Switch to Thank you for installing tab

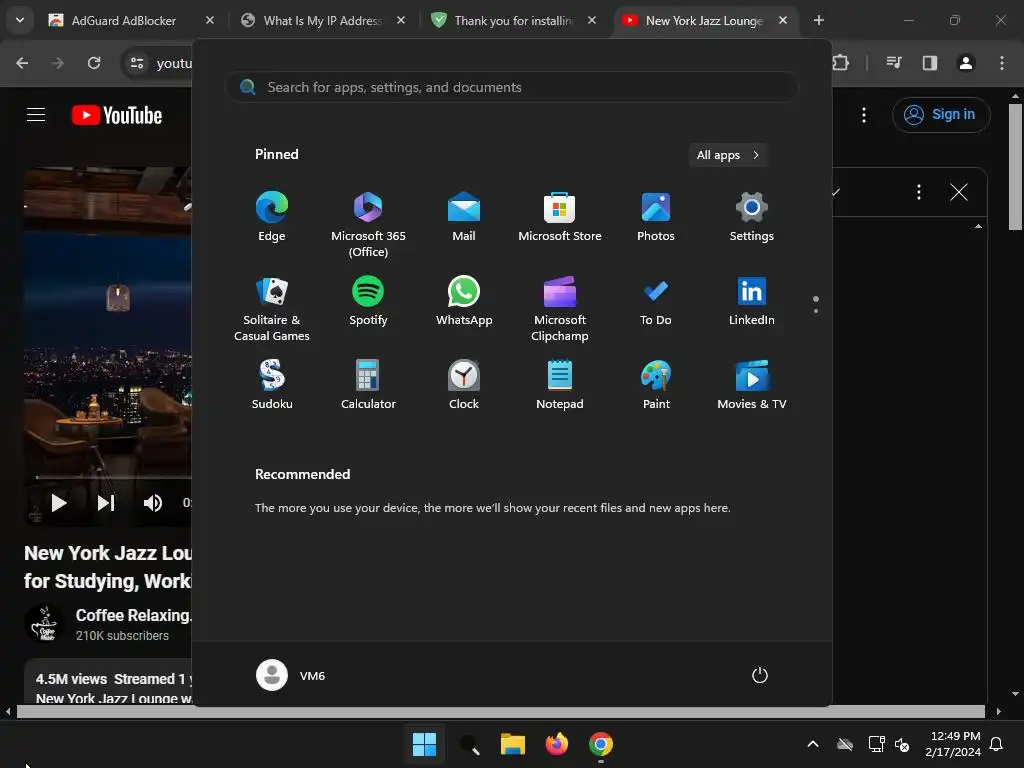pyautogui.click(x=513, y=21)
